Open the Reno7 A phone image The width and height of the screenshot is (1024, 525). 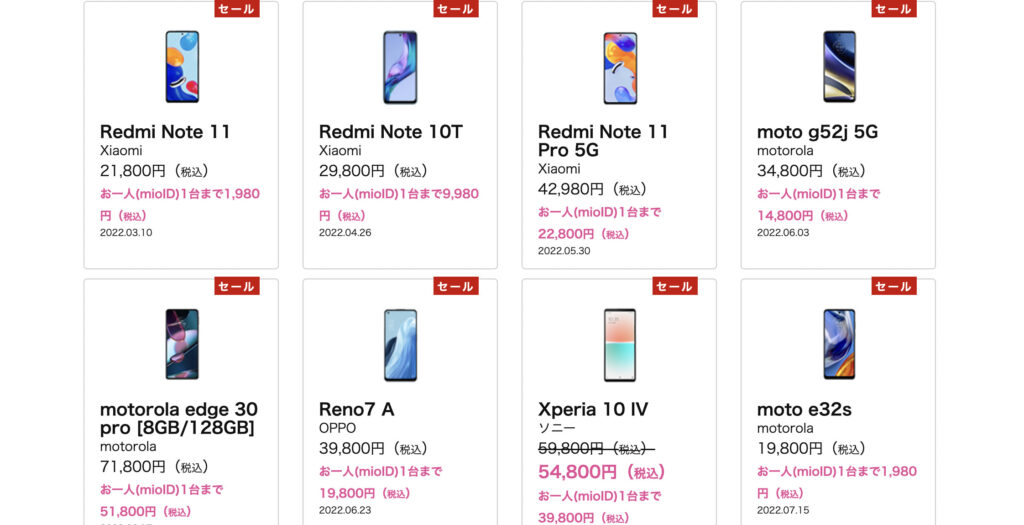tap(400, 345)
